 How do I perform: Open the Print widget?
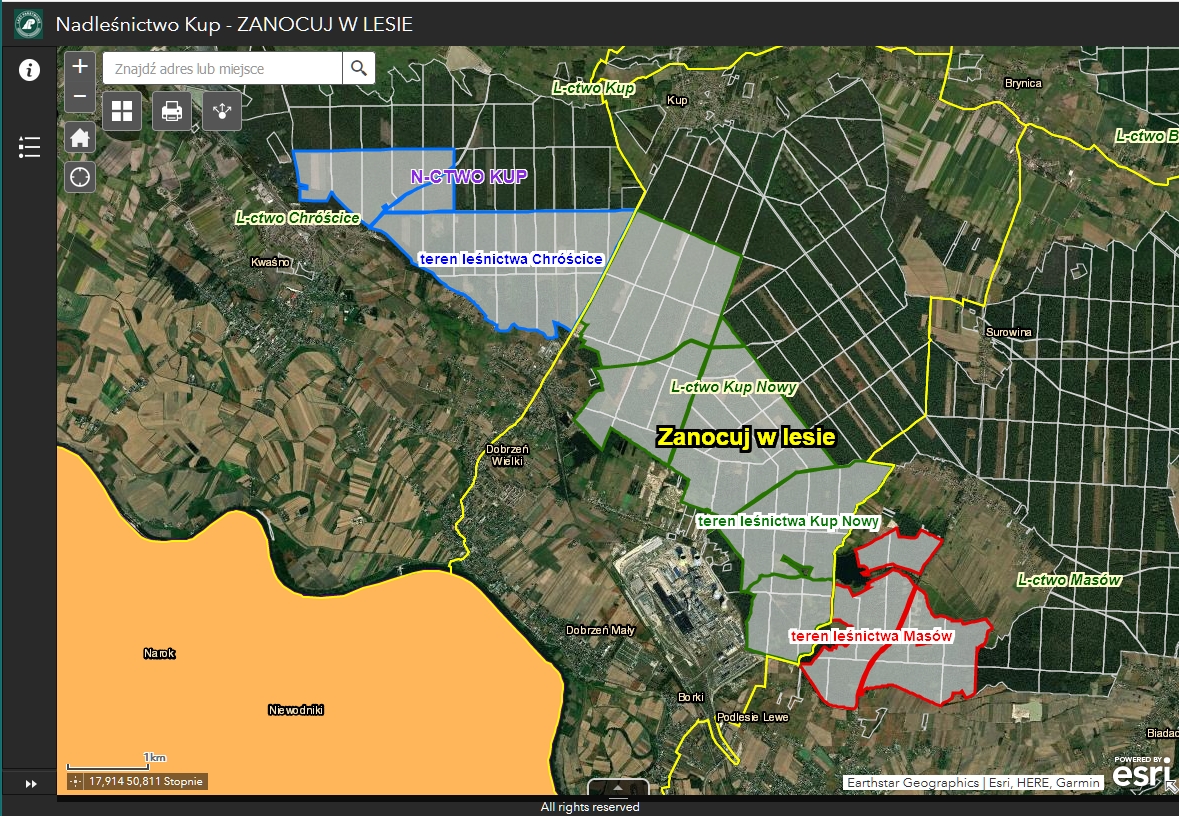tap(172, 111)
